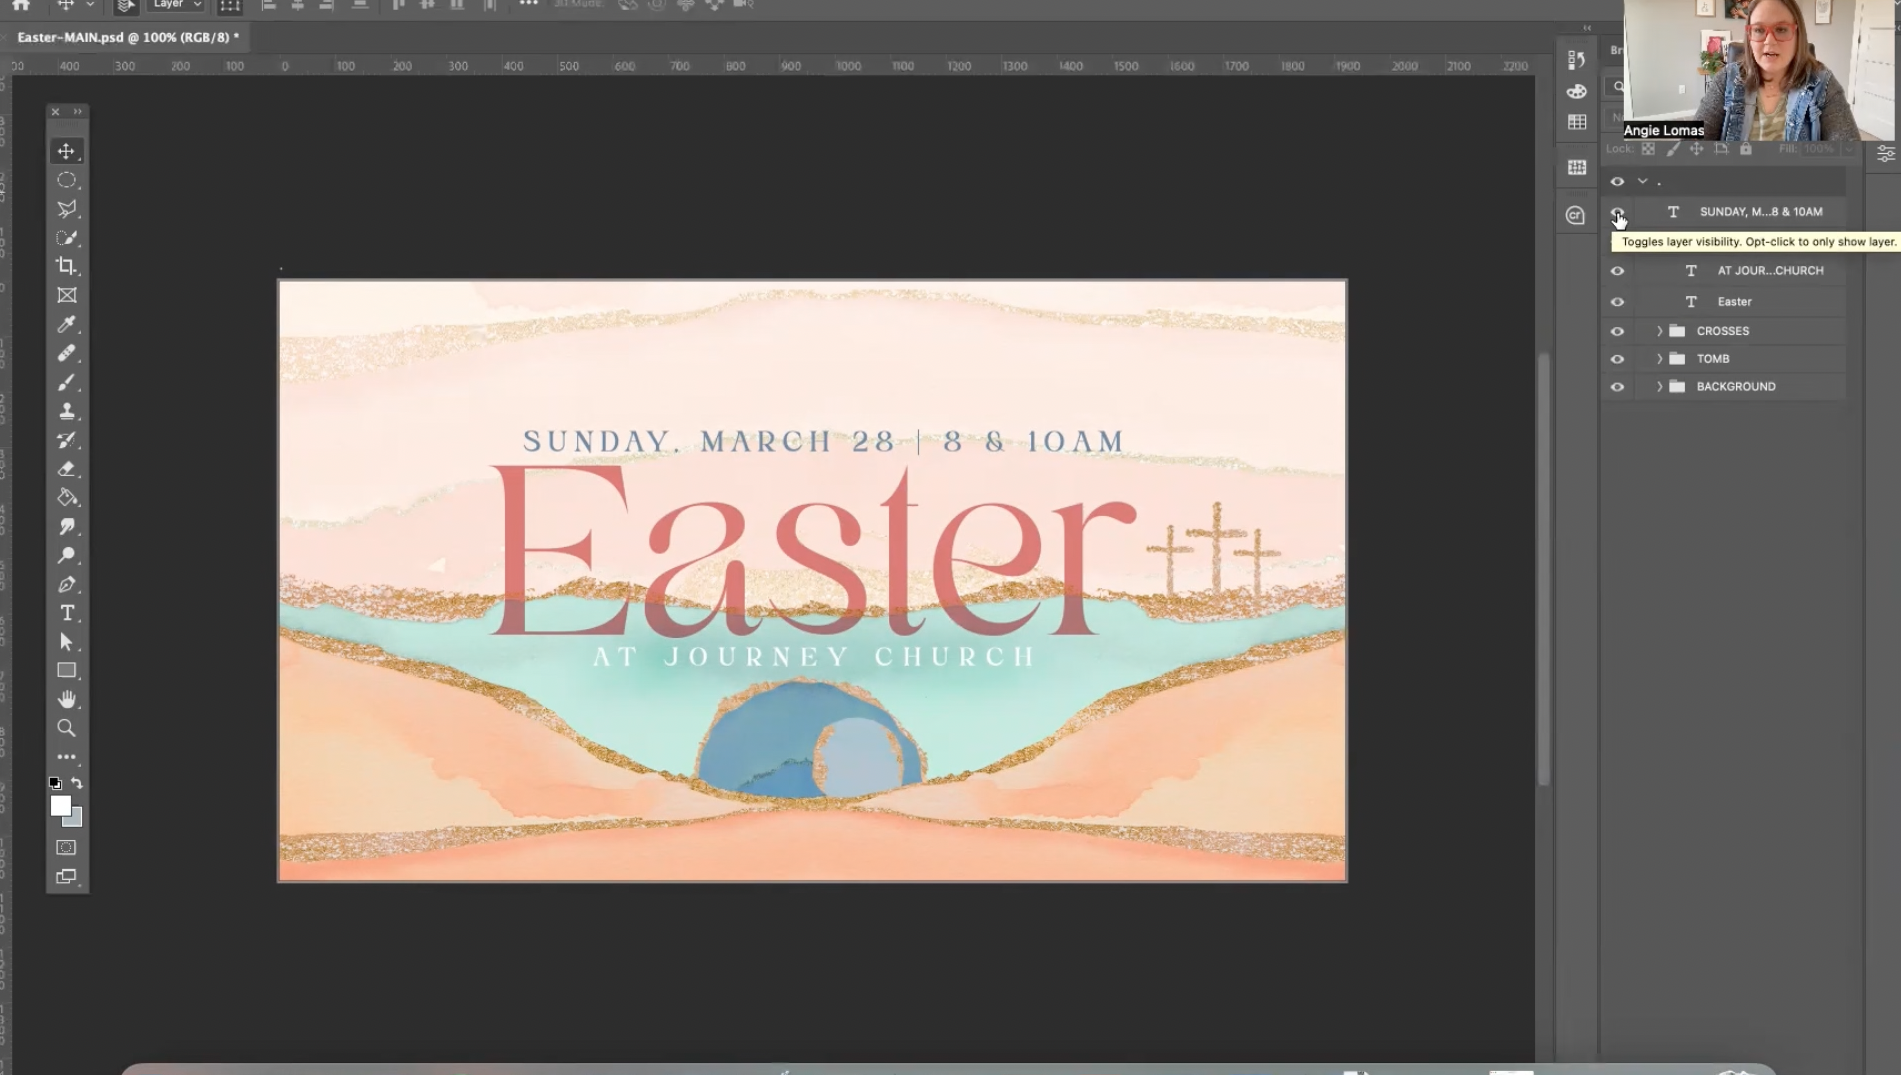Image resolution: width=1901 pixels, height=1075 pixels.
Task: Select the Lasso tool
Action: tap(67, 207)
